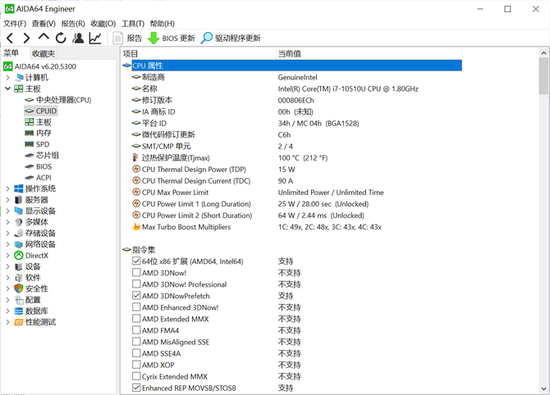Click the 芯片组 chipset icon
The height and width of the screenshot is (395, 550).
pos(29,155)
